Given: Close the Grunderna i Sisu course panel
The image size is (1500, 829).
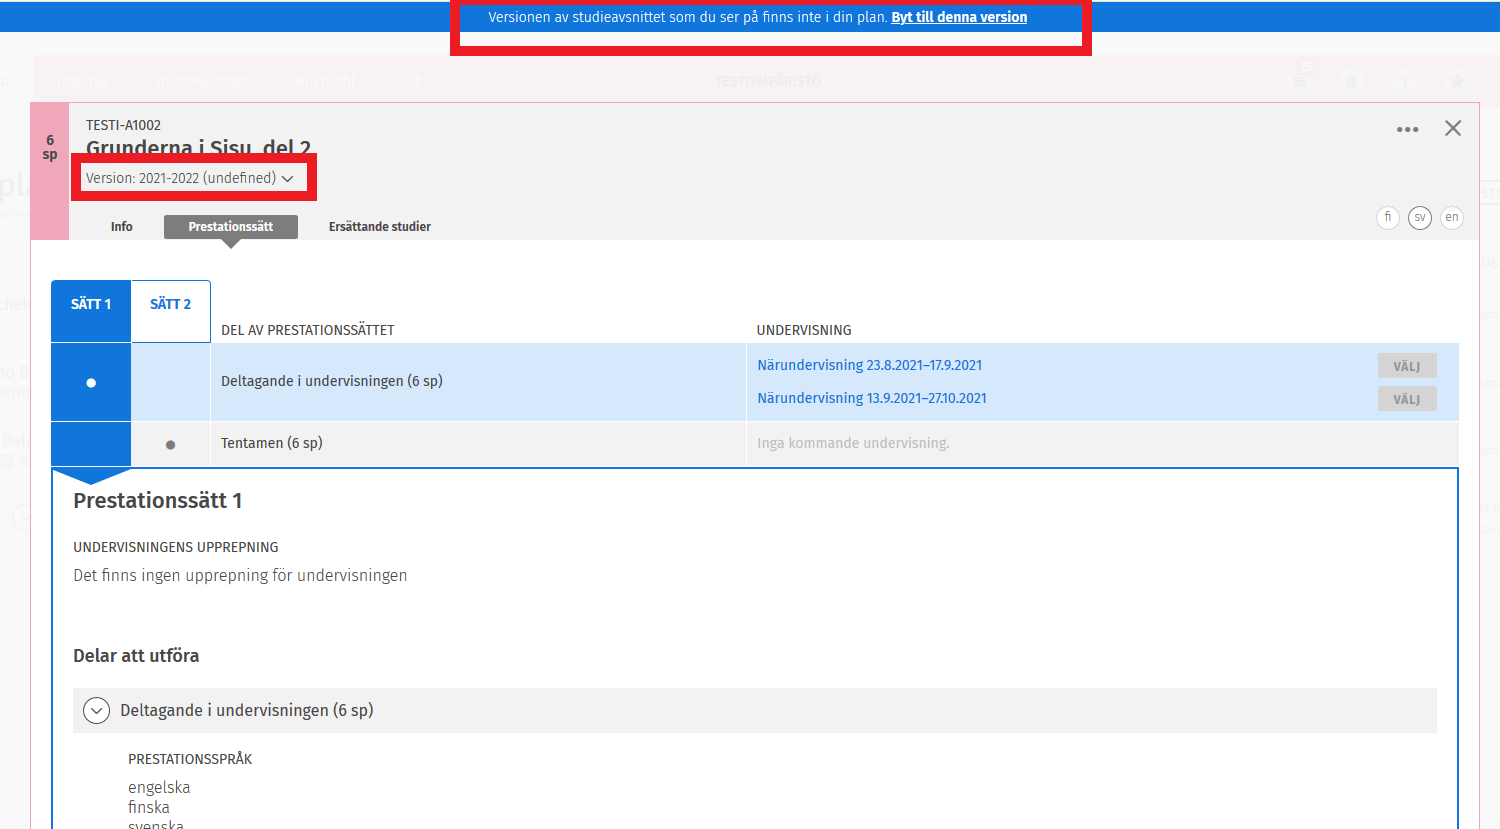Looking at the screenshot, I should pos(1453,128).
